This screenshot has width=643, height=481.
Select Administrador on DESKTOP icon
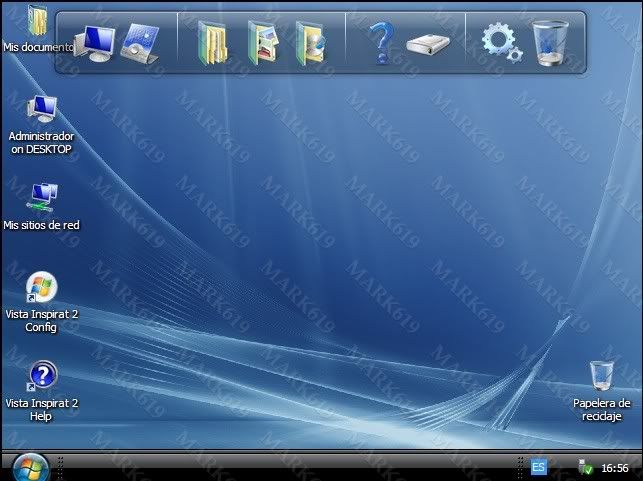[x=41, y=125]
